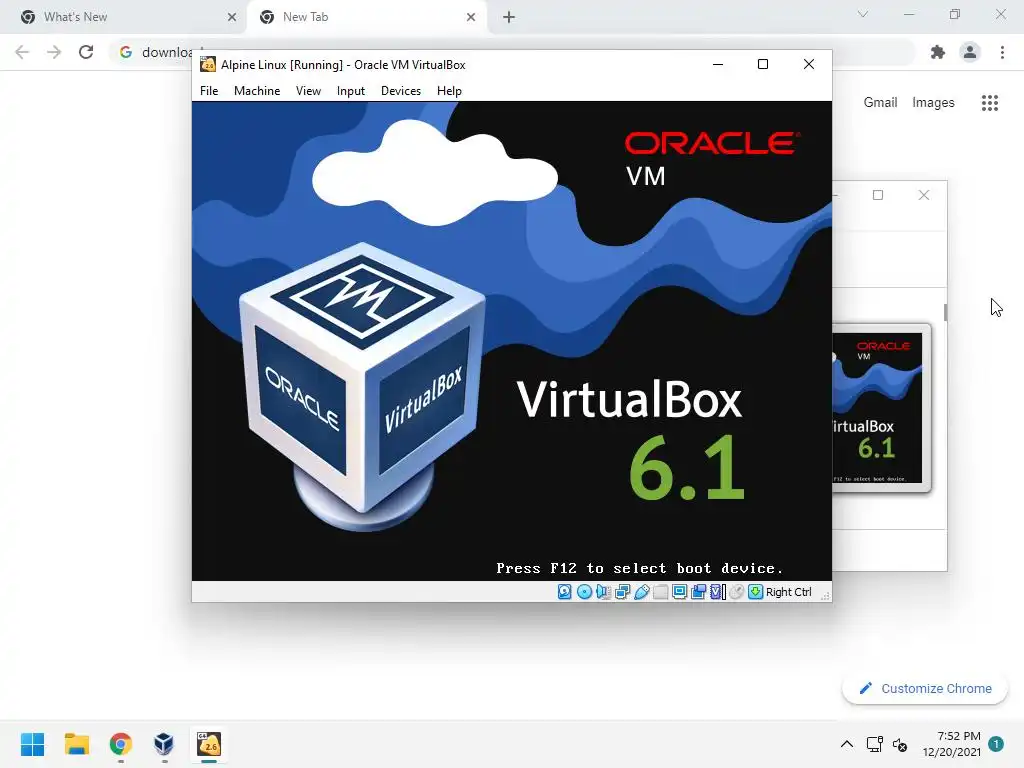Open the notification badge in the taskbar
This screenshot has width=1024, height=768.
(x=996, y=744)
